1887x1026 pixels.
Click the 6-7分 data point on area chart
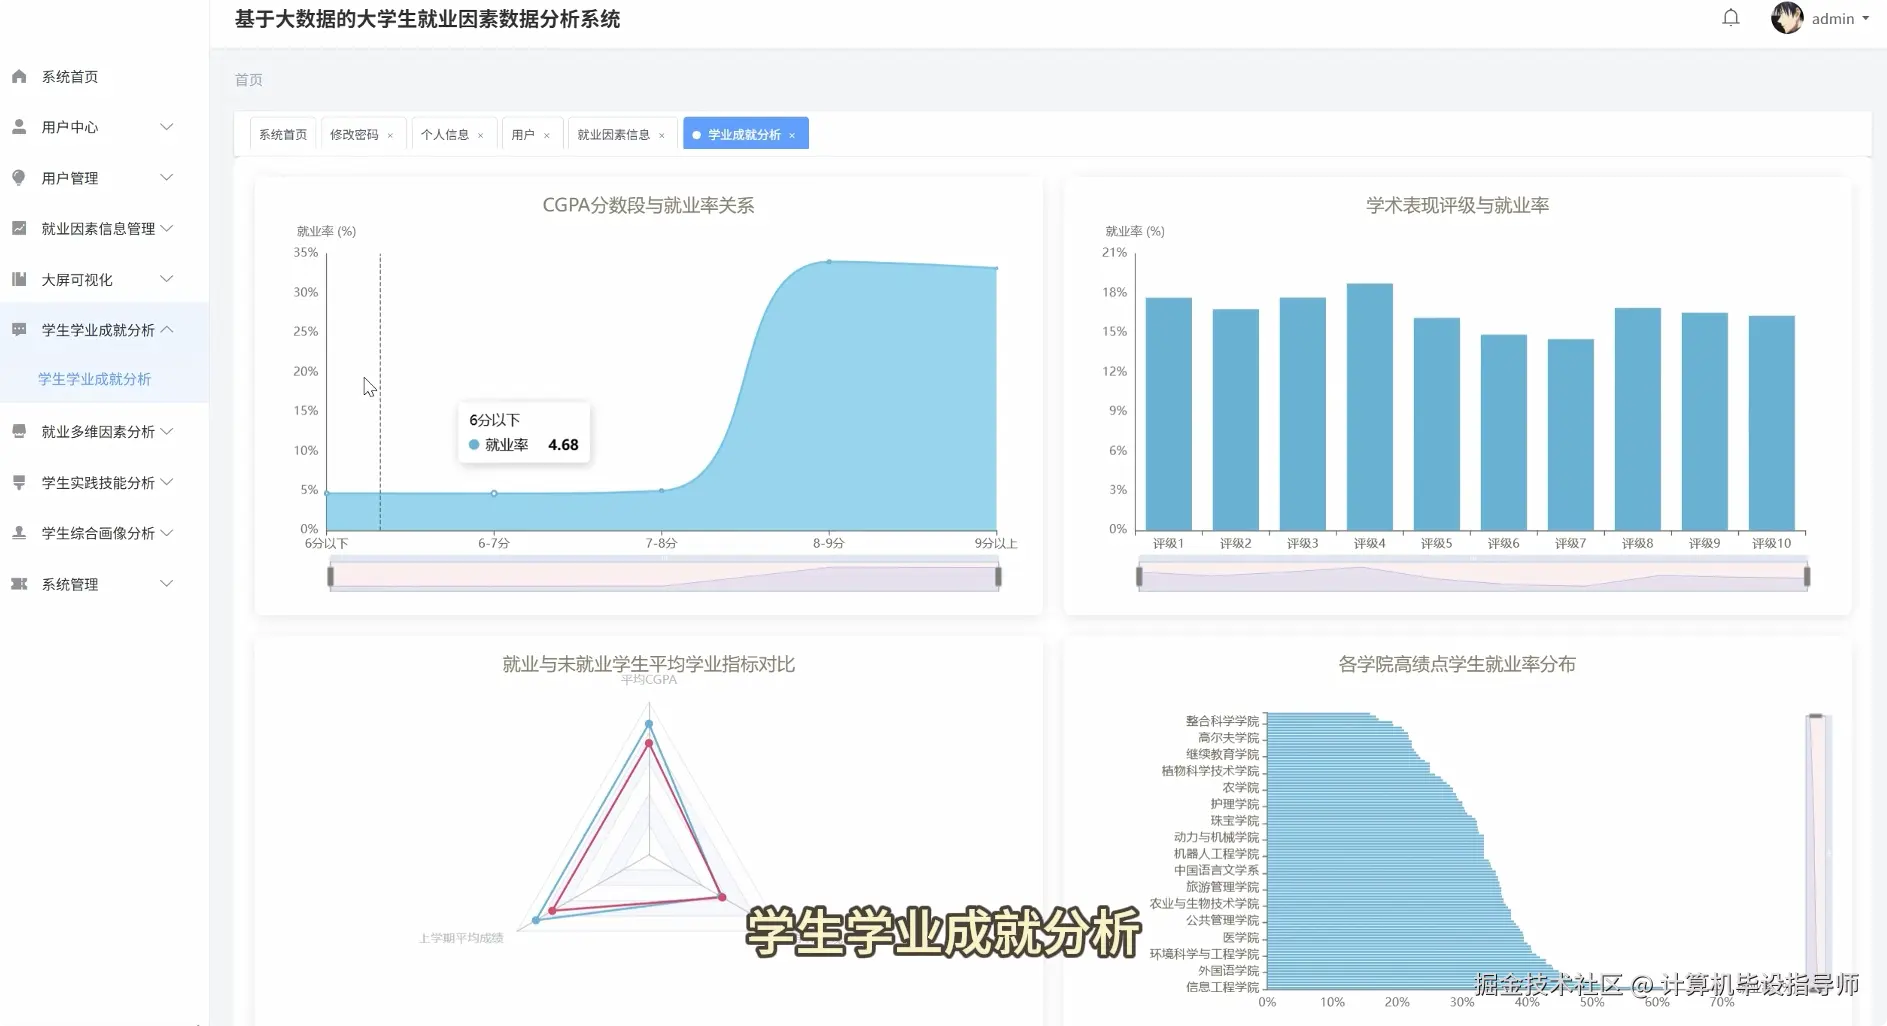[x=494, y=493]
